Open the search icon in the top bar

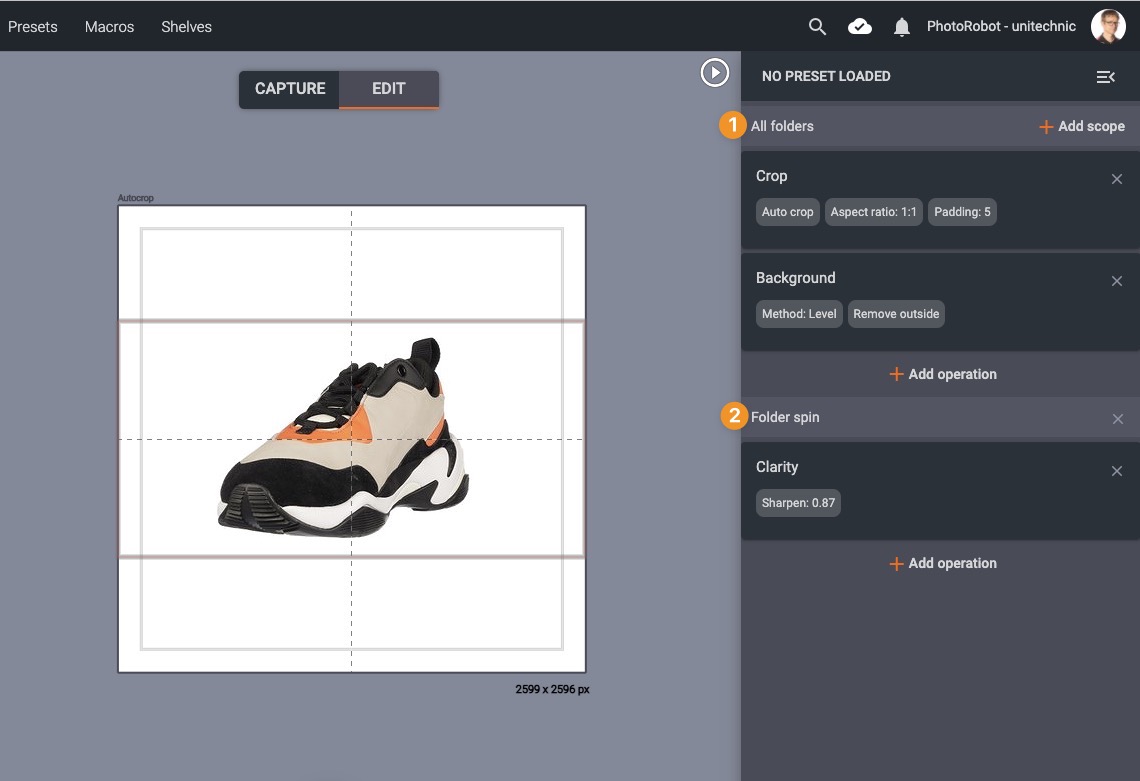pos(817,26)
